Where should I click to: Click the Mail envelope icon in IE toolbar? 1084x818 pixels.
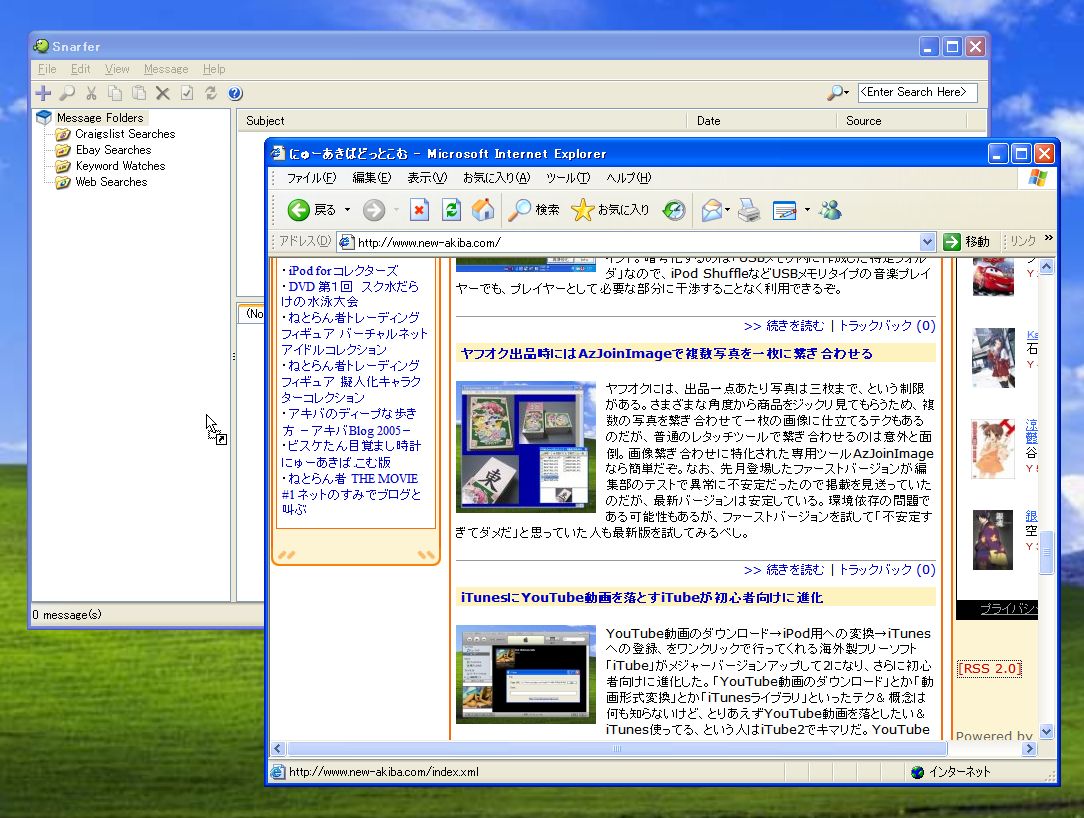point(711,210)
